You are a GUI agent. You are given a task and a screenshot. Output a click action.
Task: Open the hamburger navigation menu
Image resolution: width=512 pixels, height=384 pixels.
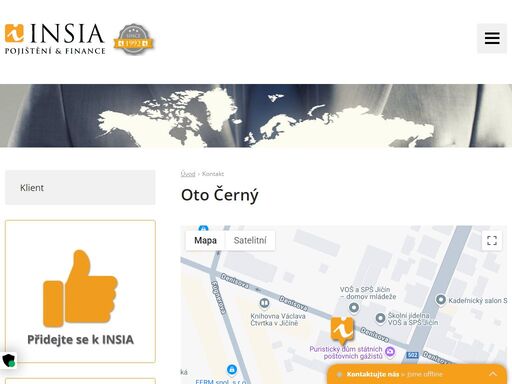click(492, 38)
